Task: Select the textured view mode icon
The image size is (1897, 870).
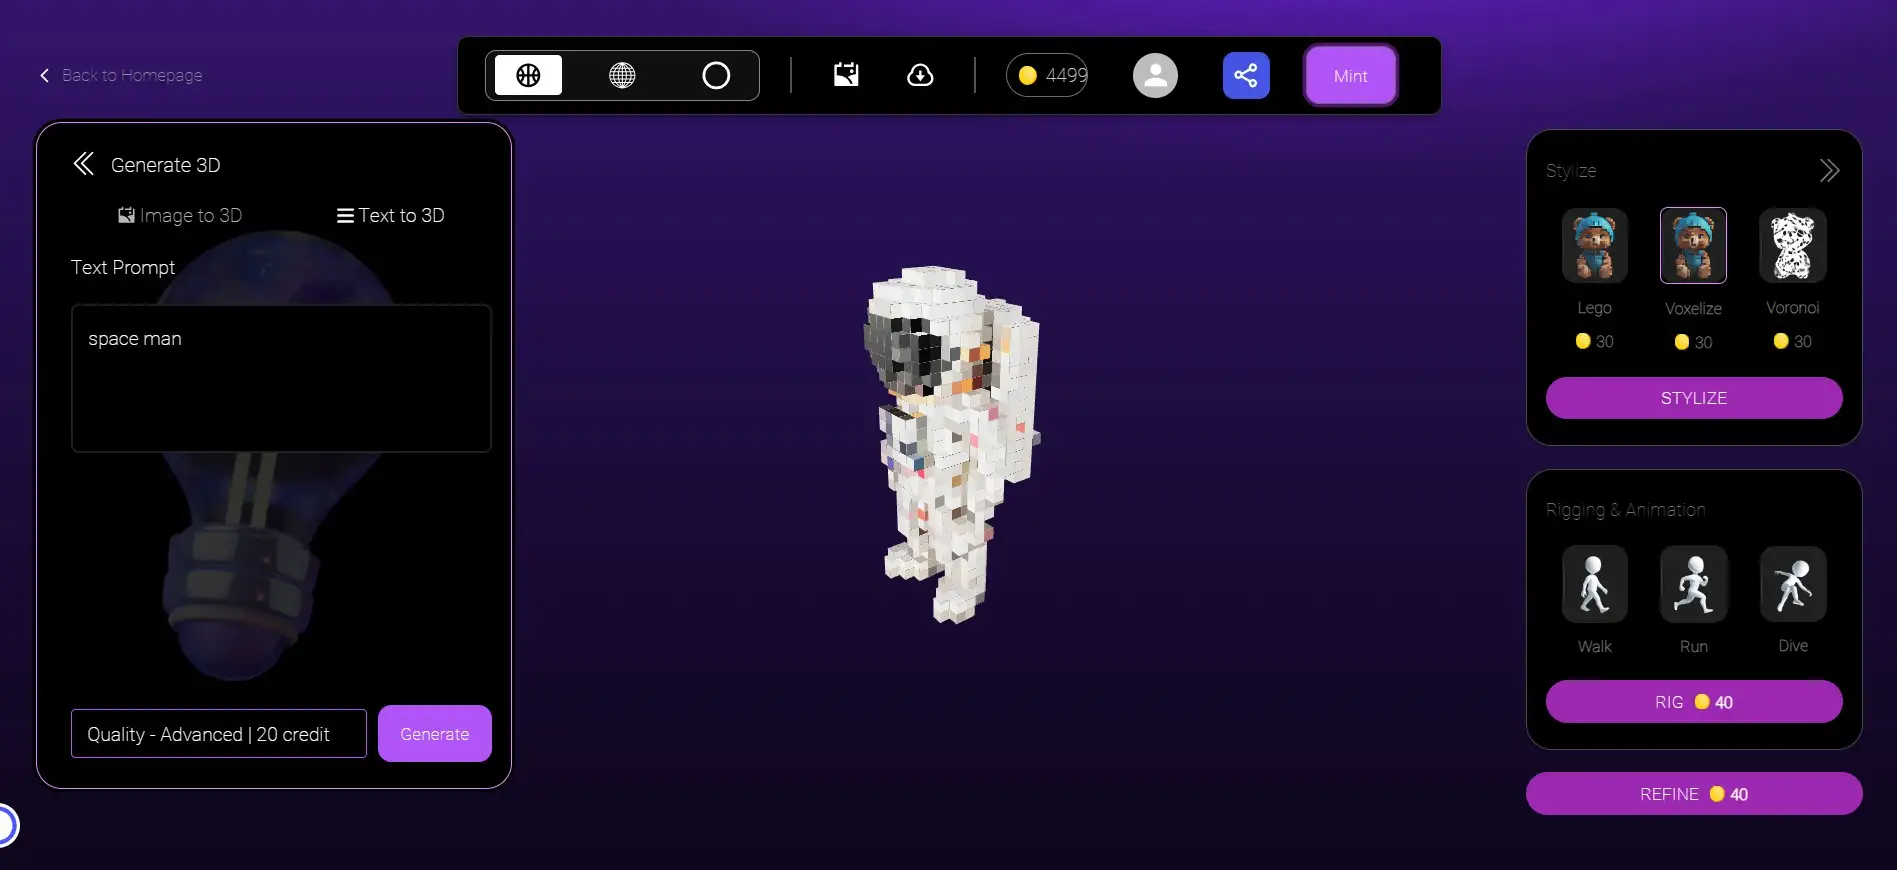Action: (x=528, y=75)
